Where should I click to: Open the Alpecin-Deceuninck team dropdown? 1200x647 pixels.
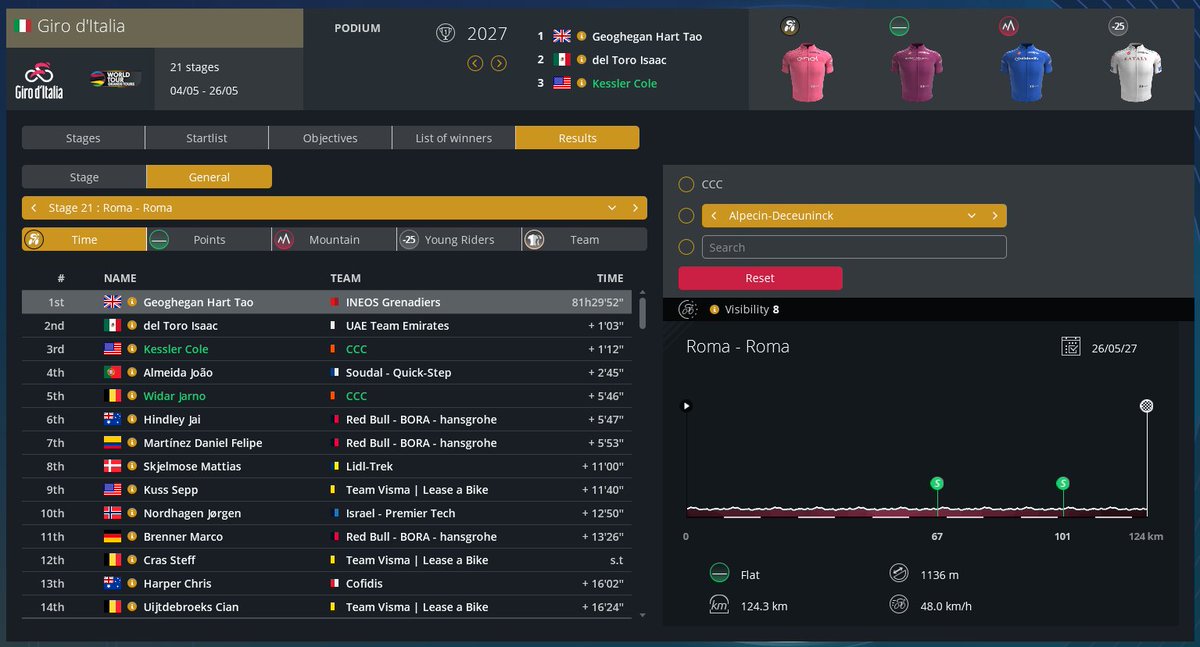tap(970, 215)
